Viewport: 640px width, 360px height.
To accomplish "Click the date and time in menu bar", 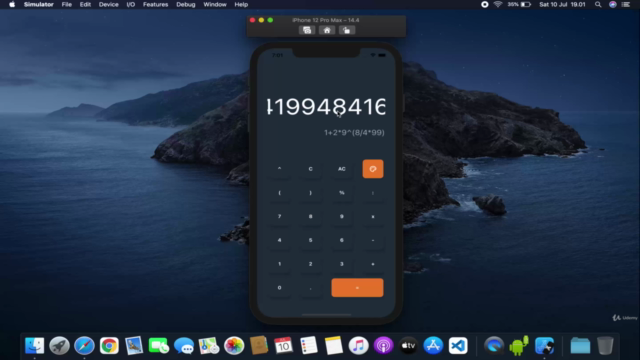I will (x=562, y=4).
